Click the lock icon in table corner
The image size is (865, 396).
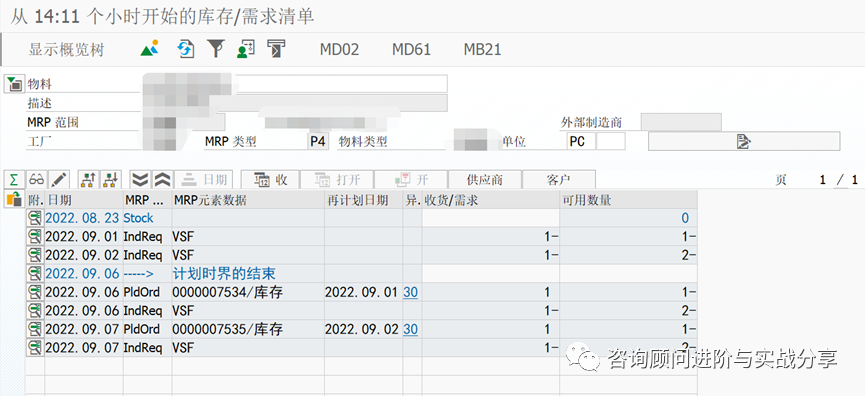click(13, 199)
